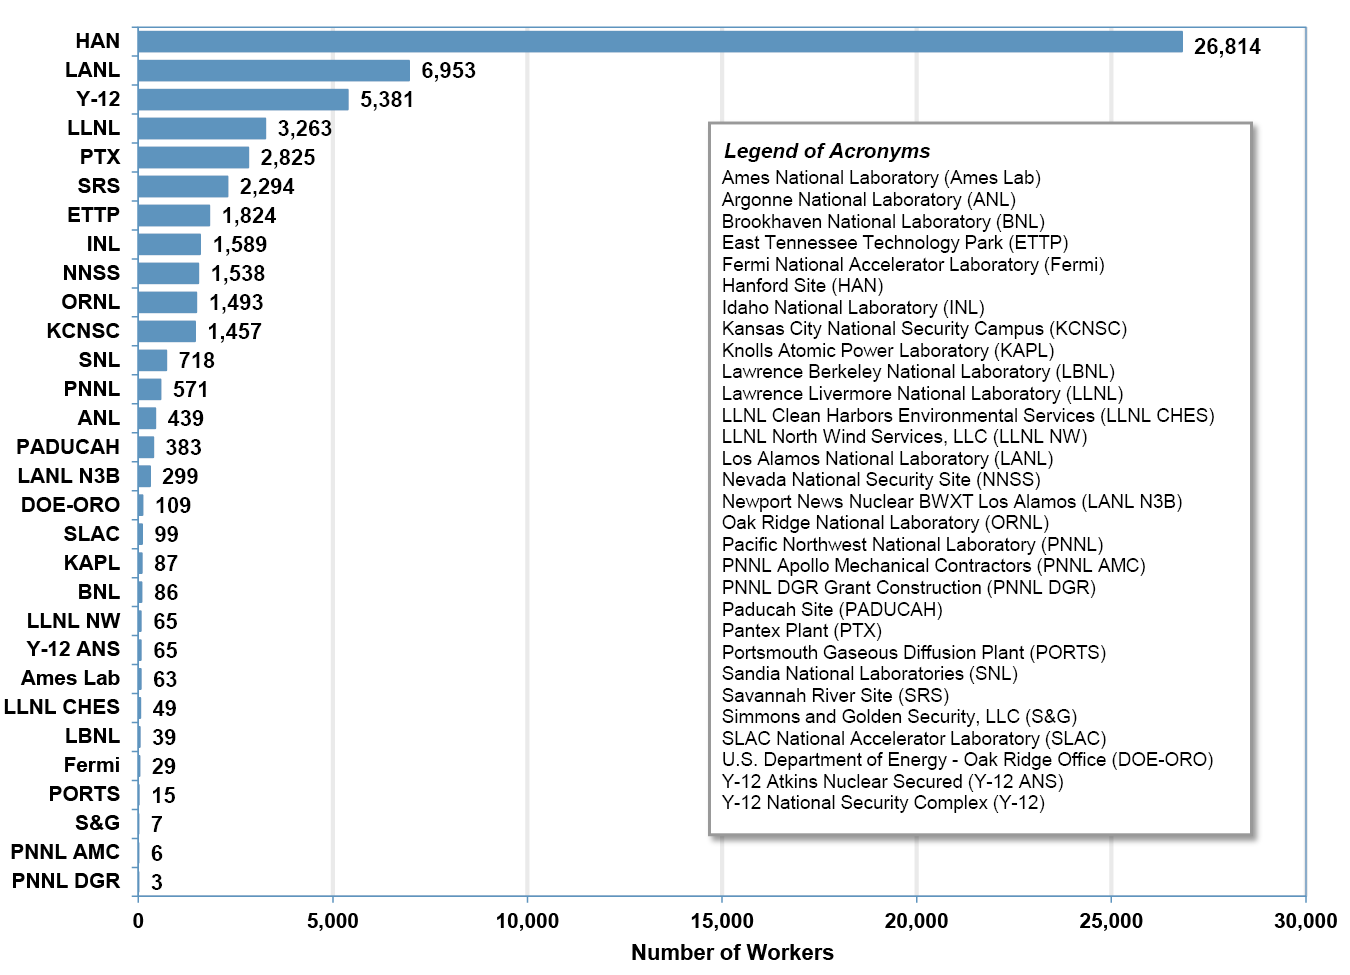Click legend entry LLNL Clean Harbors Environmental Services
The width and height of the screenshot is (1350, 975).
click(x=968, y=416)
